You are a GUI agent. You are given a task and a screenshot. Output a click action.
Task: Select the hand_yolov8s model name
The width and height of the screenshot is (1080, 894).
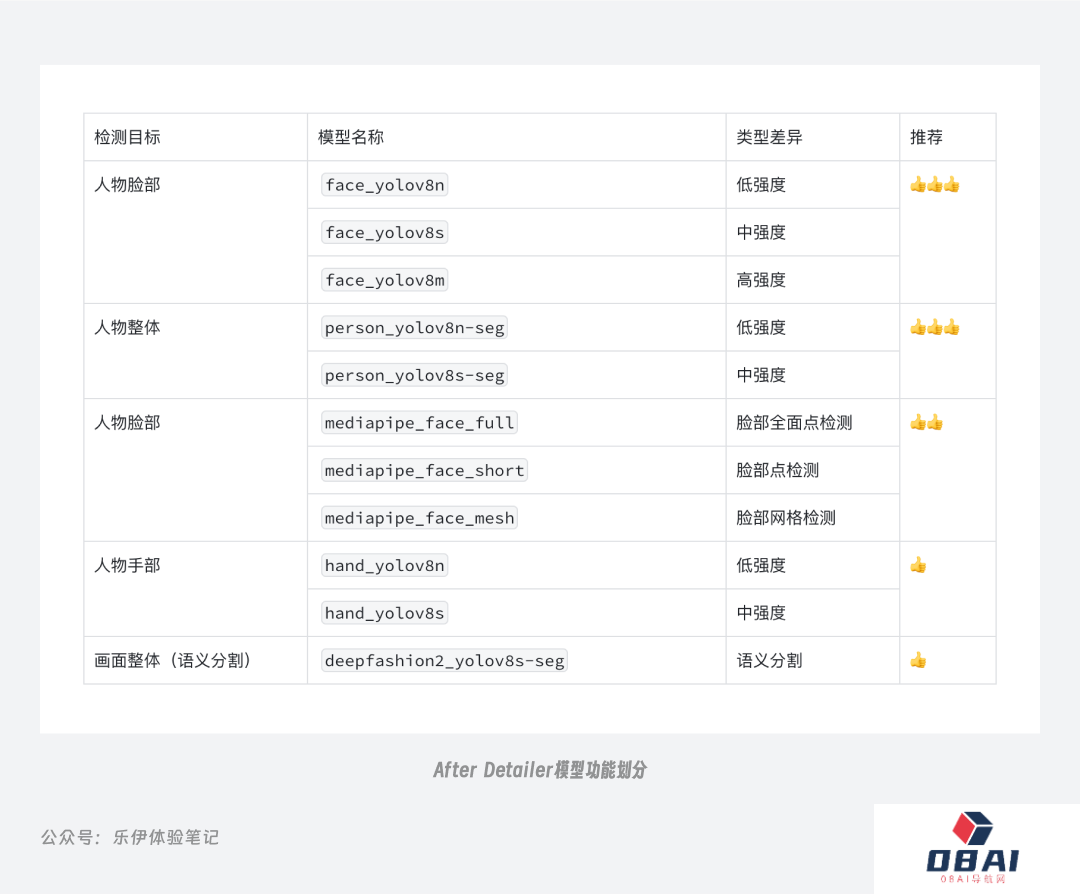(384, 613)
